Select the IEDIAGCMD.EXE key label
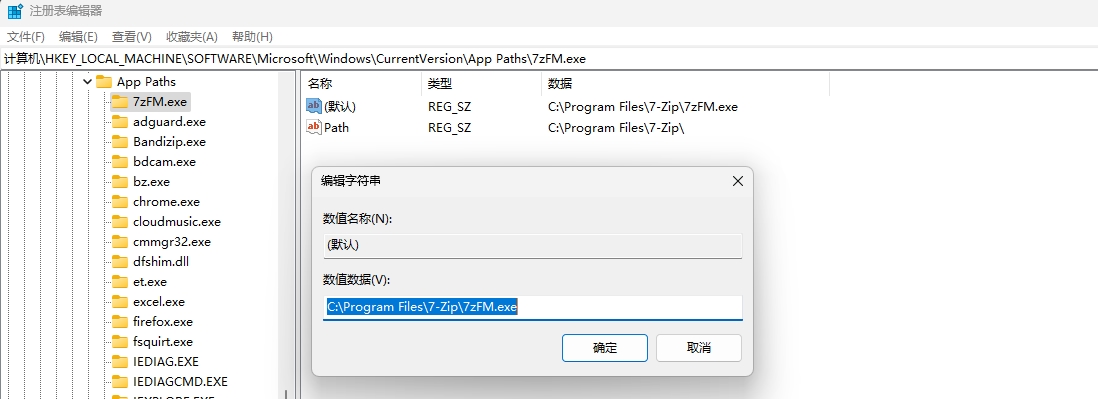This screenshot has width=1098, height=399. [180, 382]
